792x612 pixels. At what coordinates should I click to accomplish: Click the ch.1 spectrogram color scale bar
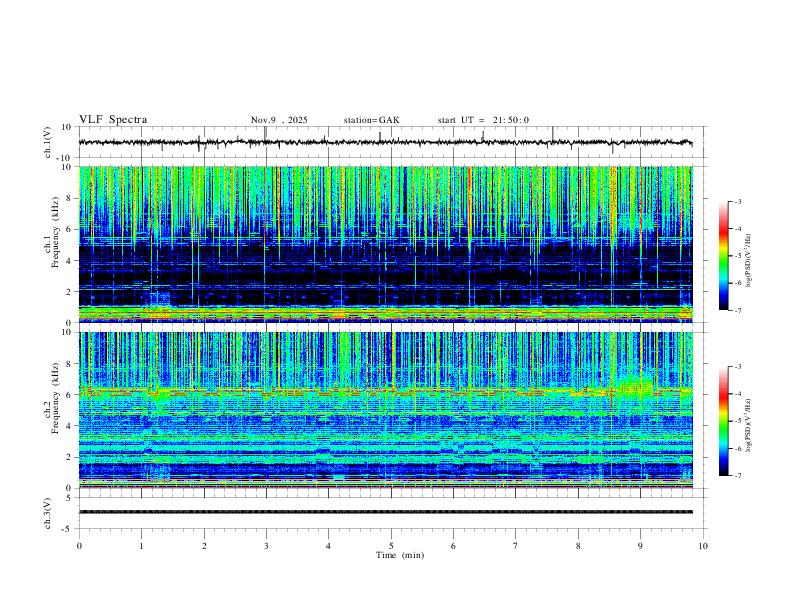(x=724, y=256)
